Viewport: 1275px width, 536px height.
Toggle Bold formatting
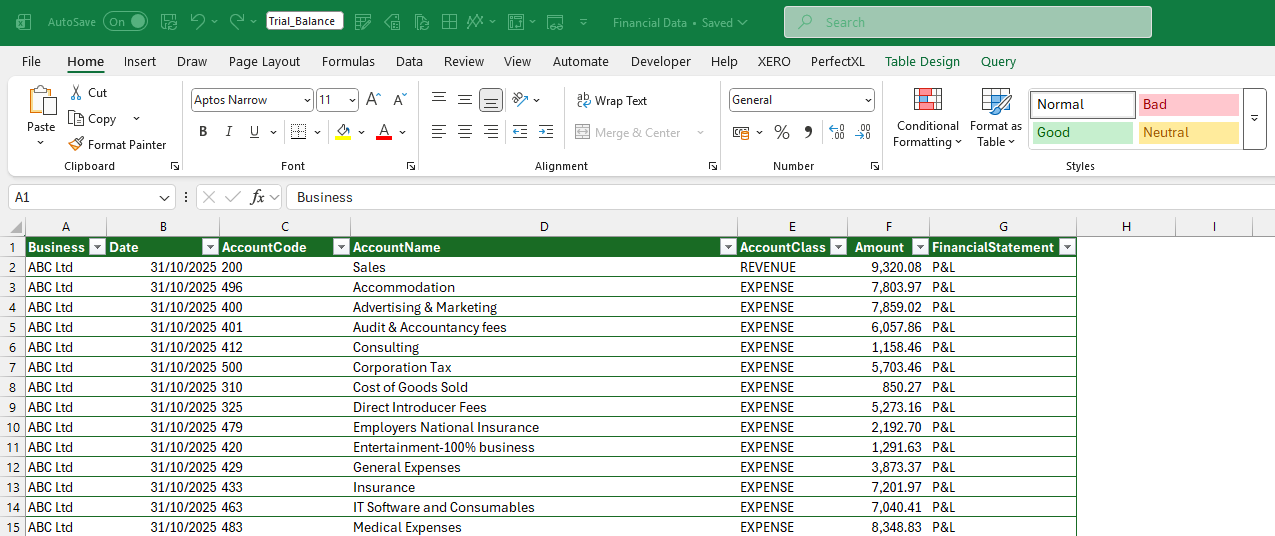pyautogui.click(x=203, y=132)
